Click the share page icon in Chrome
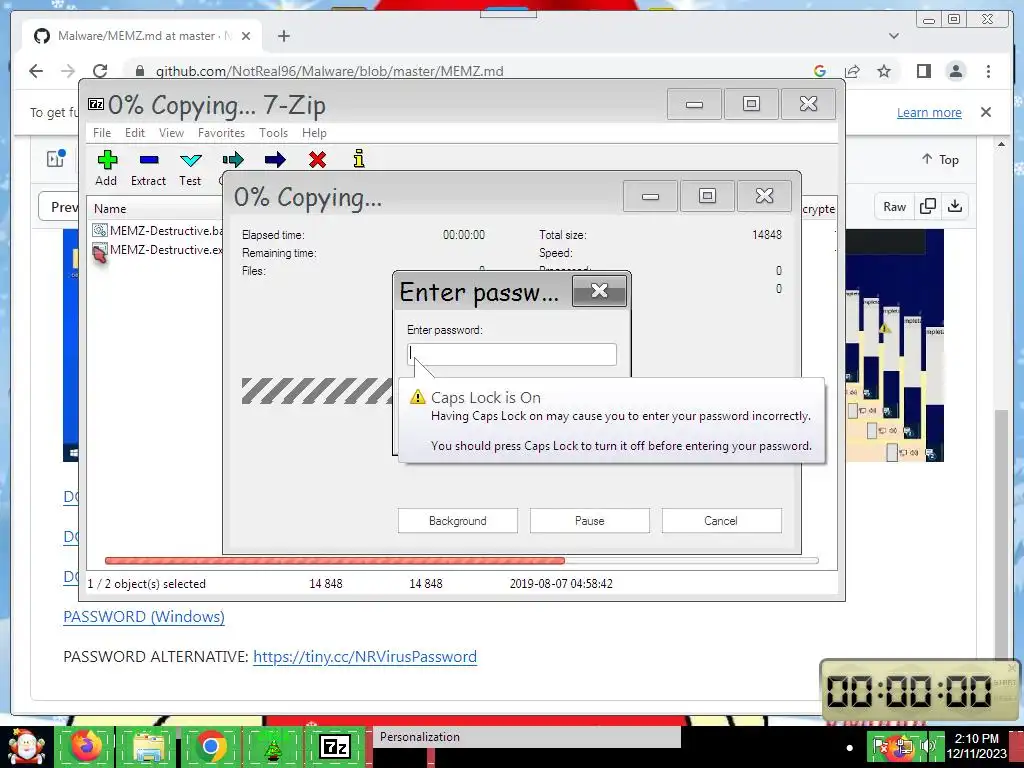The width and height of the screenshot is (1024, 768). pyautogui.click(x=852, y=71)
